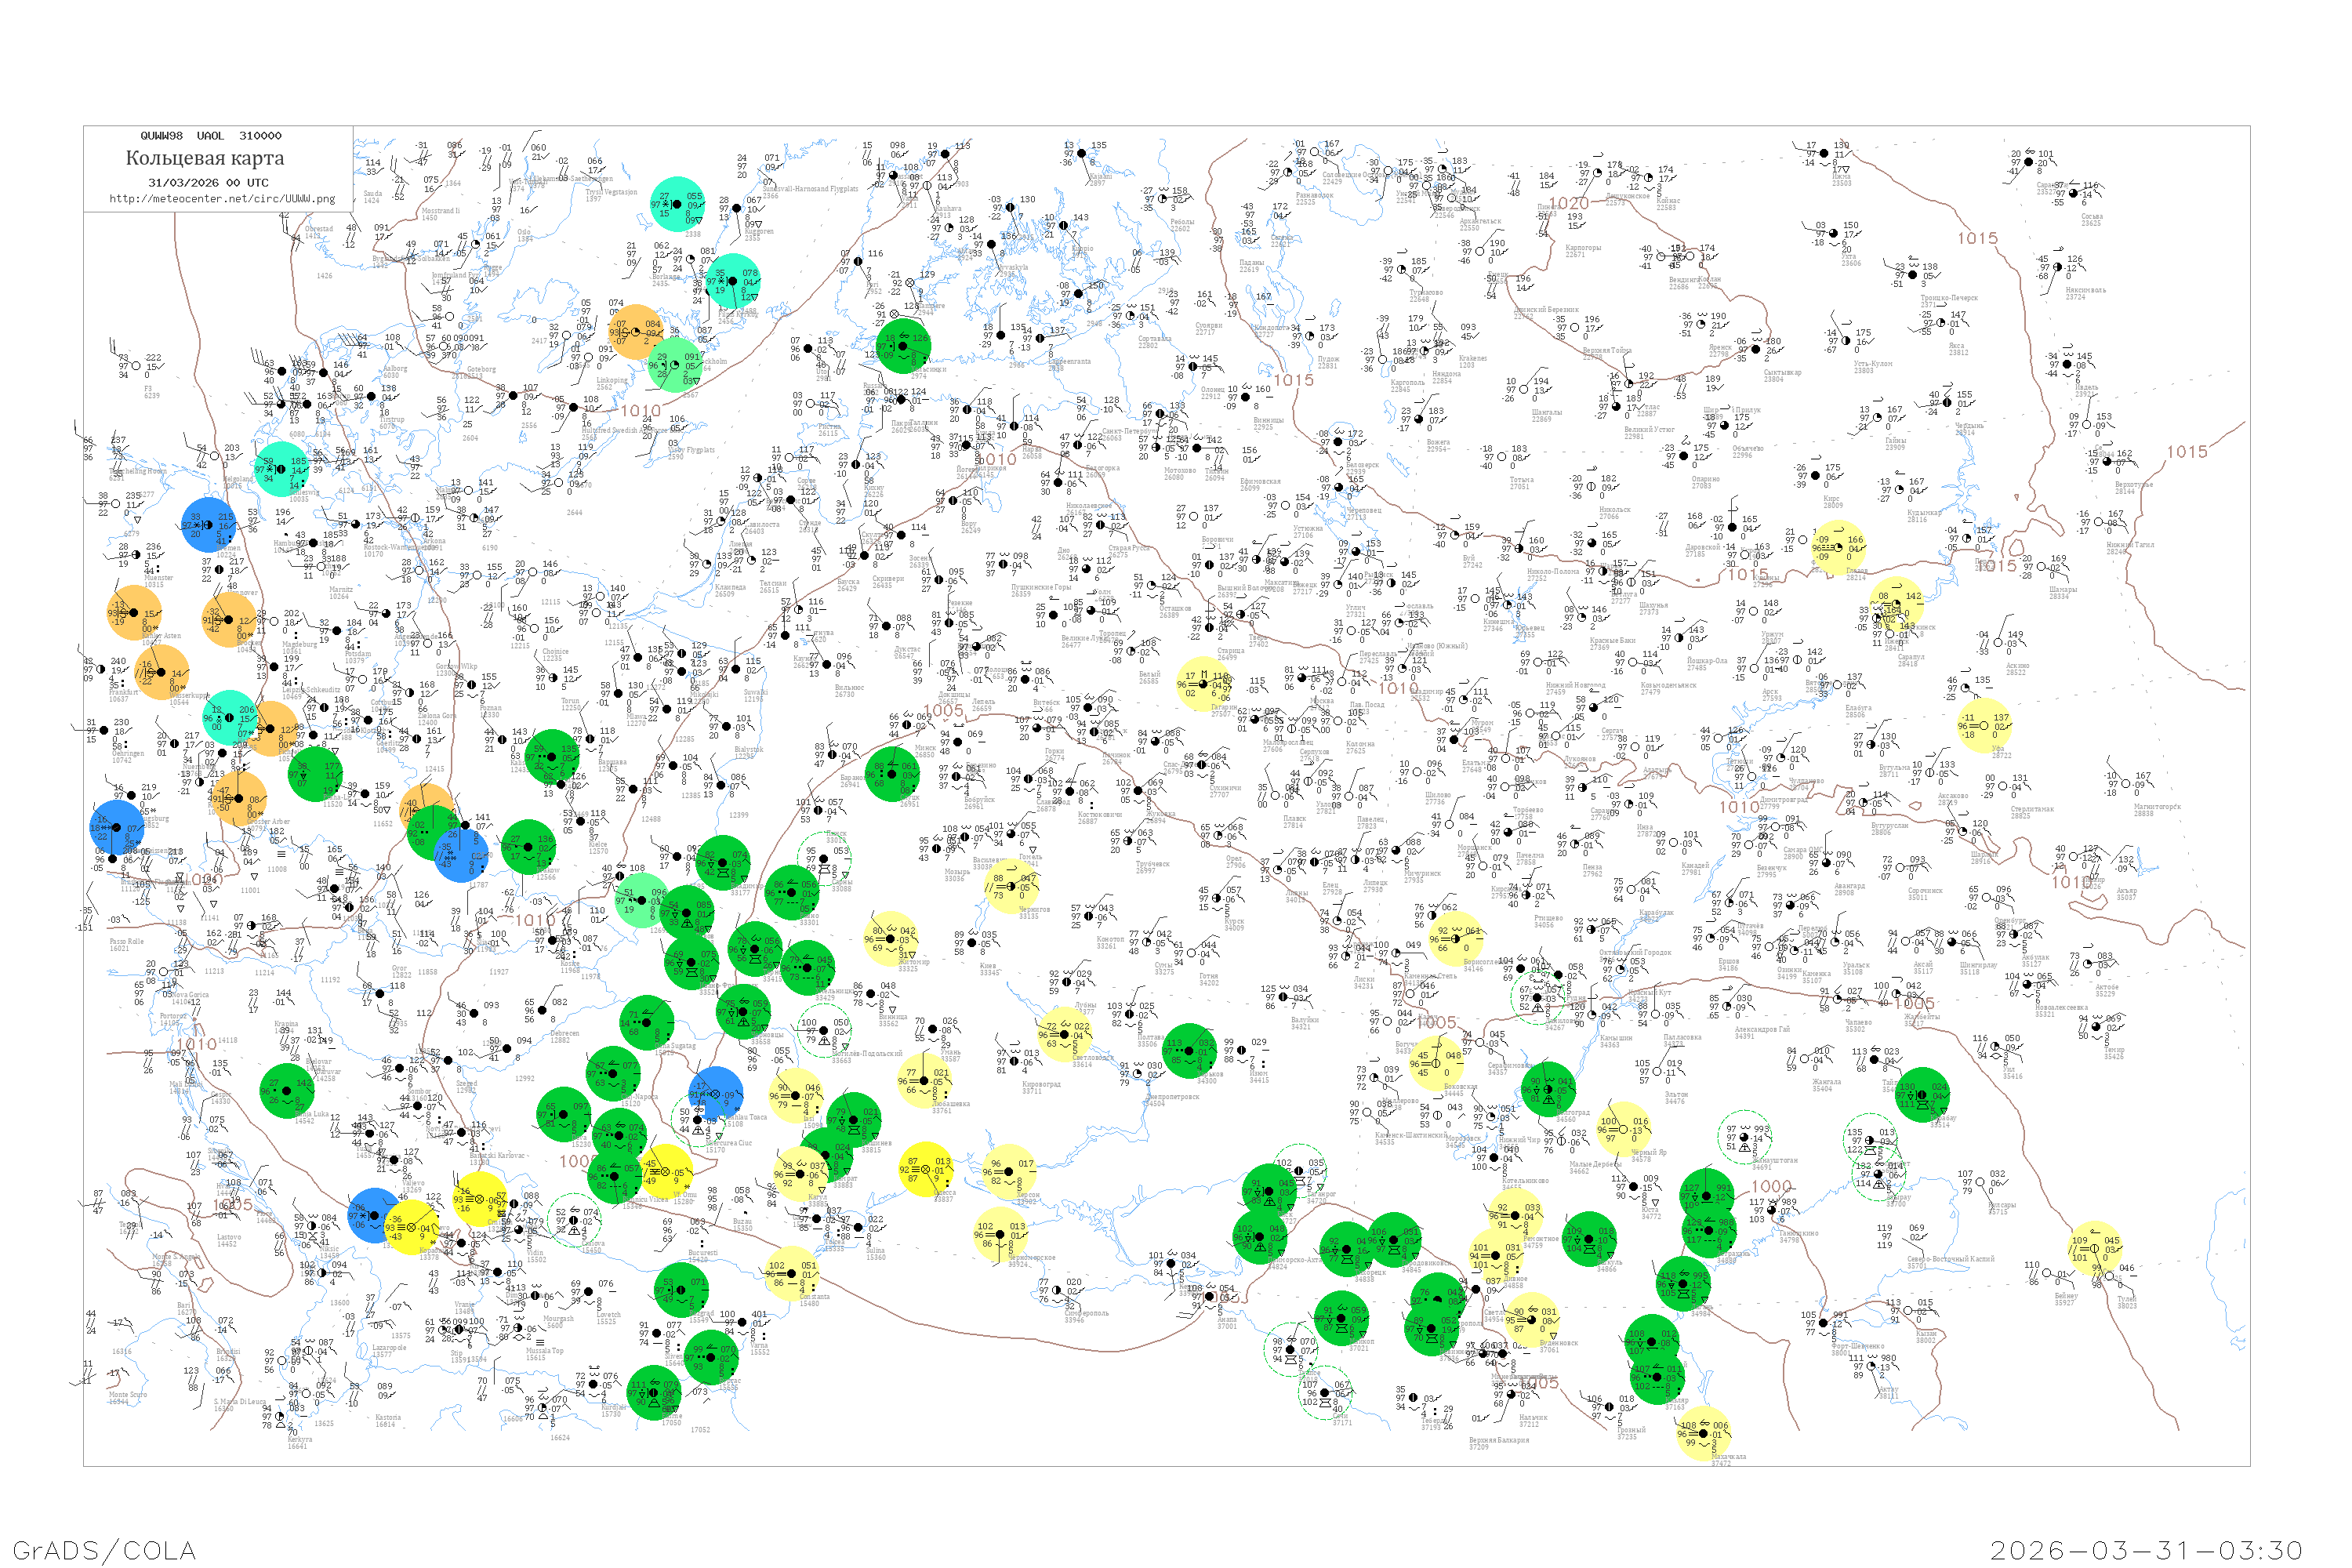Open the meteocenter.net UUWW.png URL link

point(222,198)
